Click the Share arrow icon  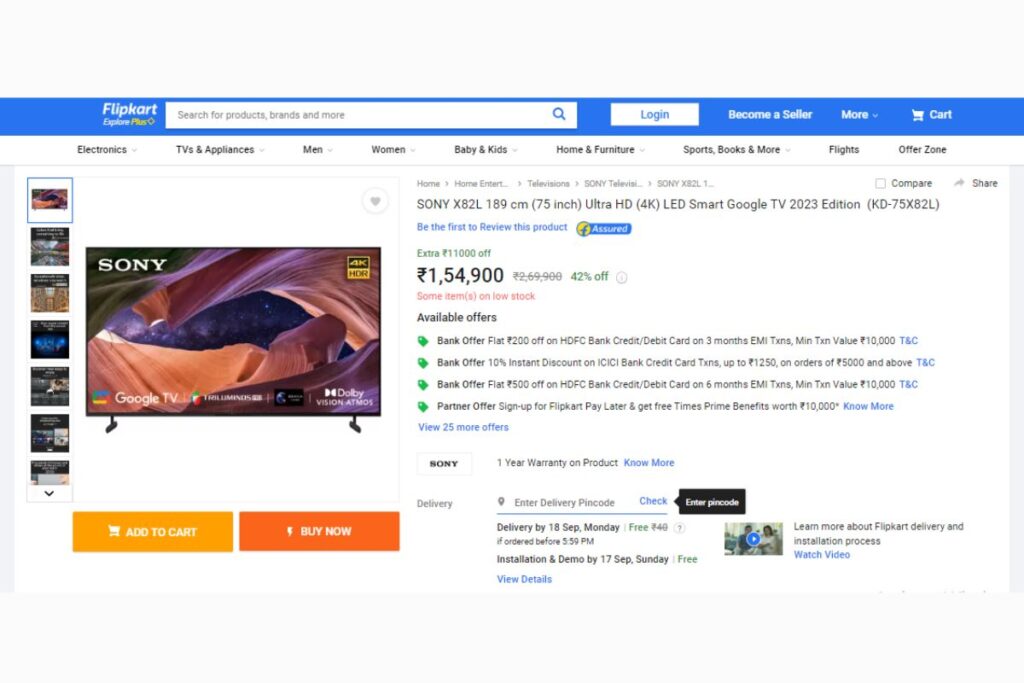coord(959,183)
